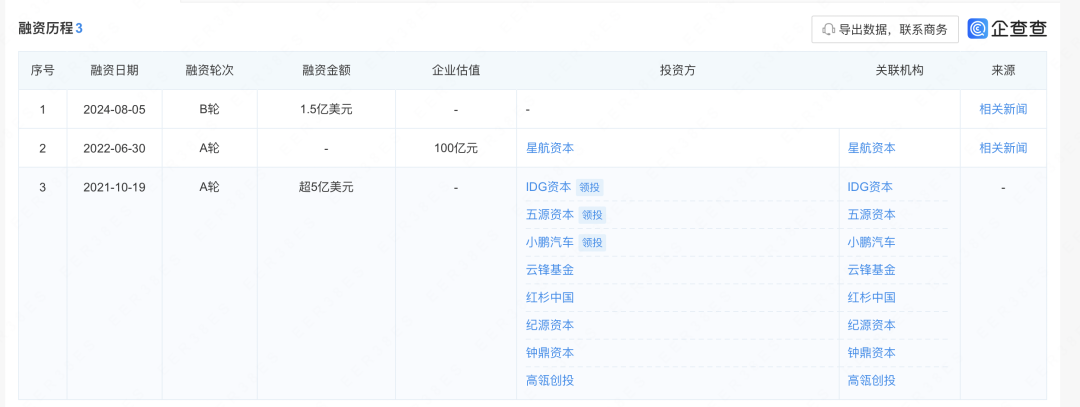Click the 融资日期 column header
Image resolution: width=1080 pixels, height=407 pixels.
pyautogui.click(x=114, y=70)
